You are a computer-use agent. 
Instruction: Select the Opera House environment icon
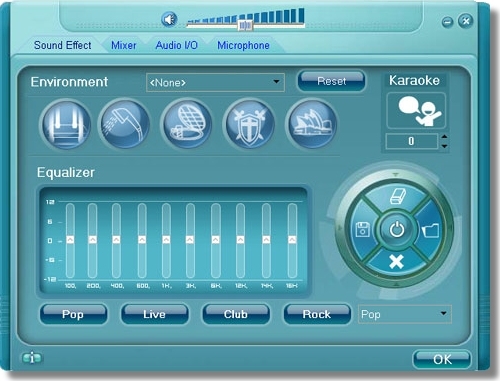pyautogui.click(x=312, y=124)
